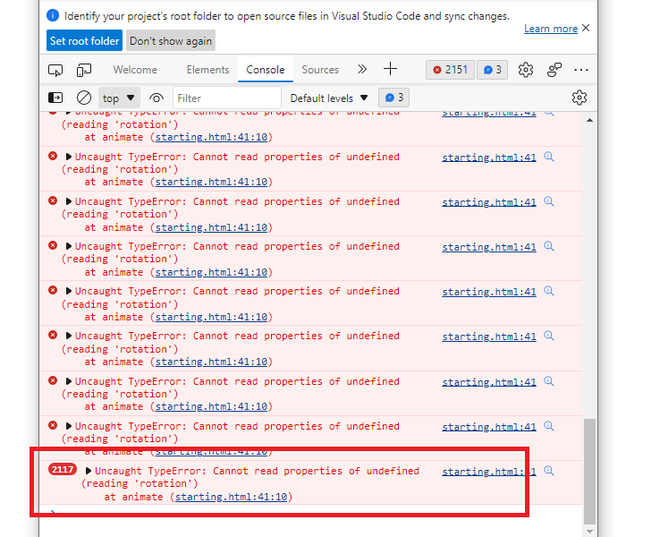Image resolution: width=660 pixels, height=537 pixels.
Task: Click the live expression eye icon
Action: click(157, 98)
